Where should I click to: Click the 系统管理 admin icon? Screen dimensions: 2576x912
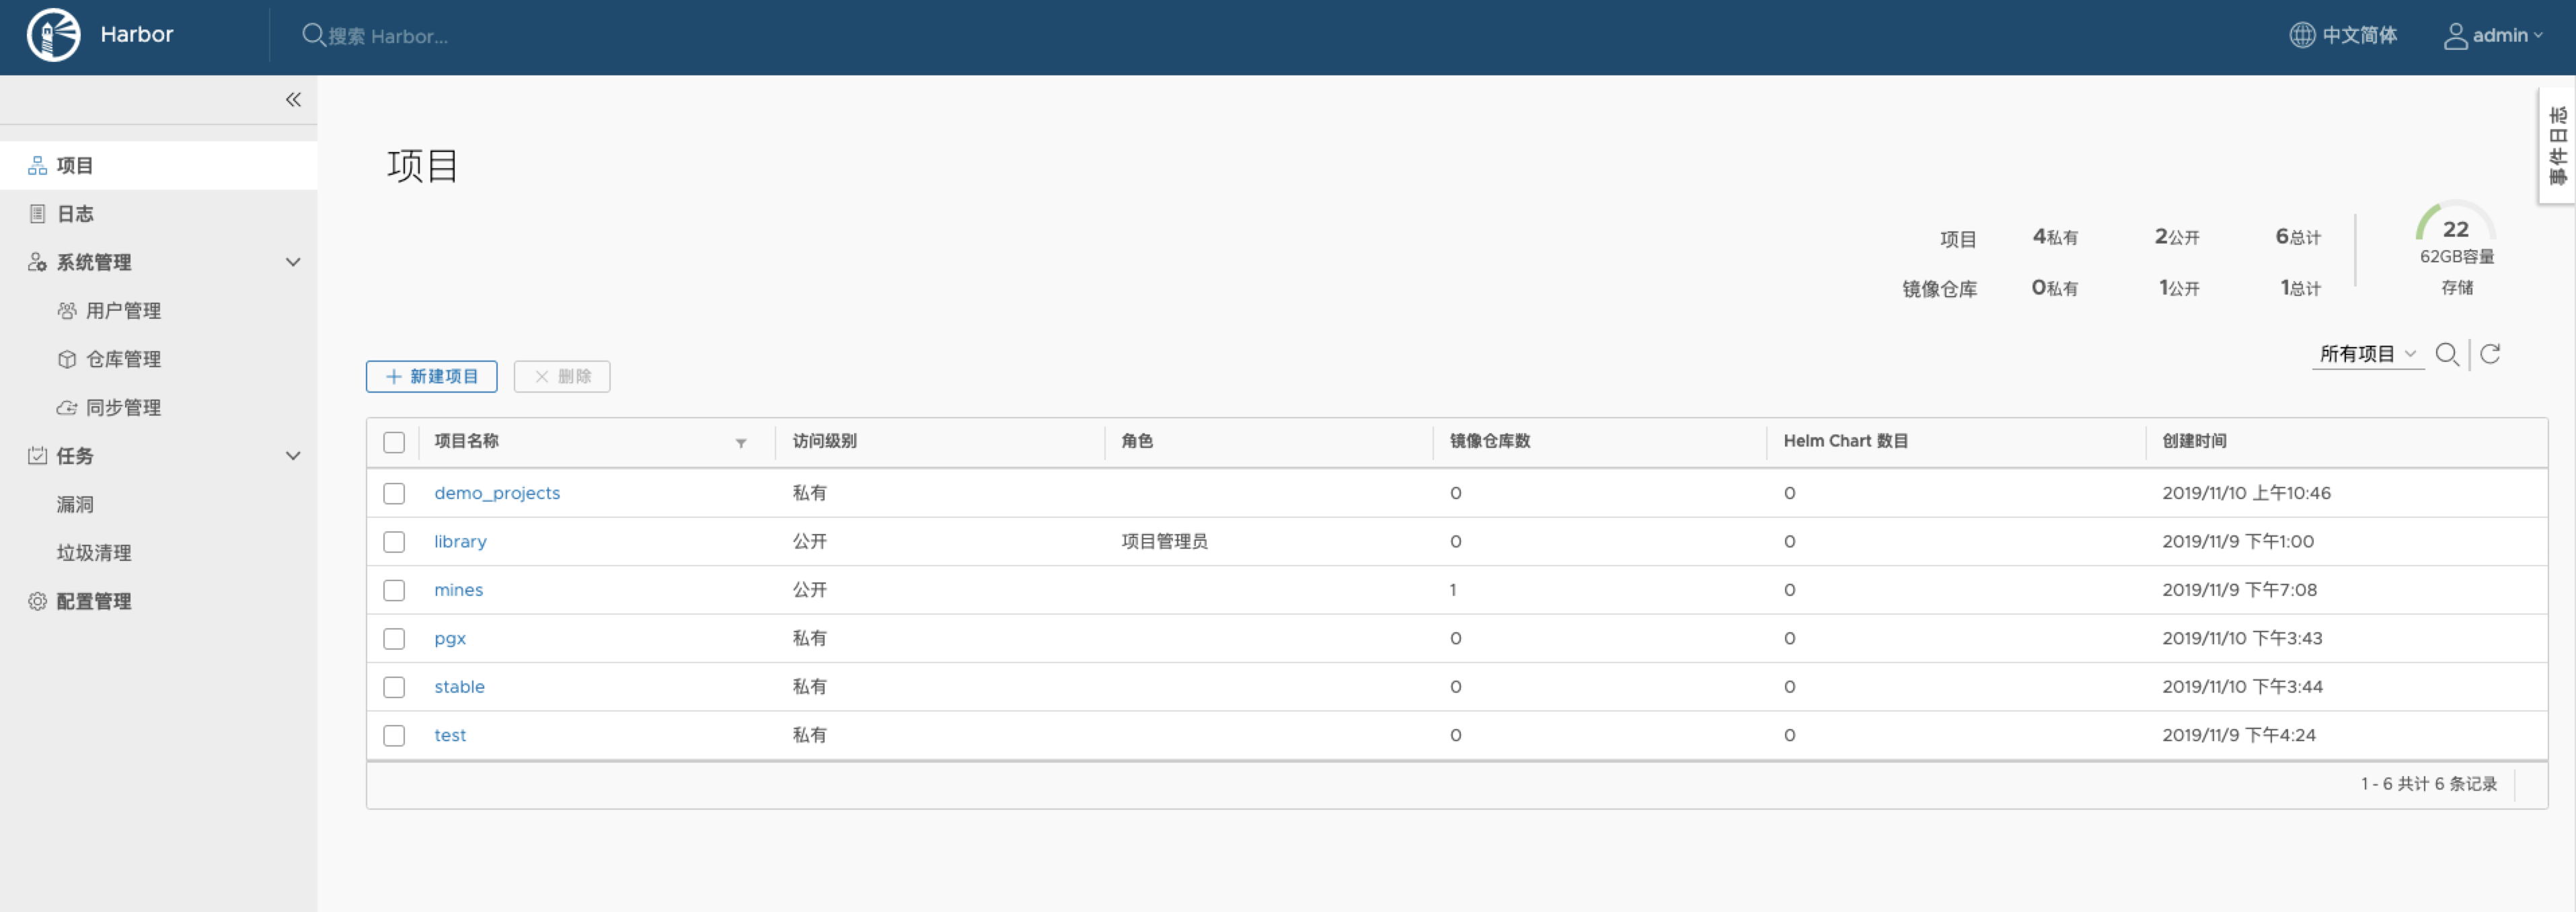click(x=37, y=262)
